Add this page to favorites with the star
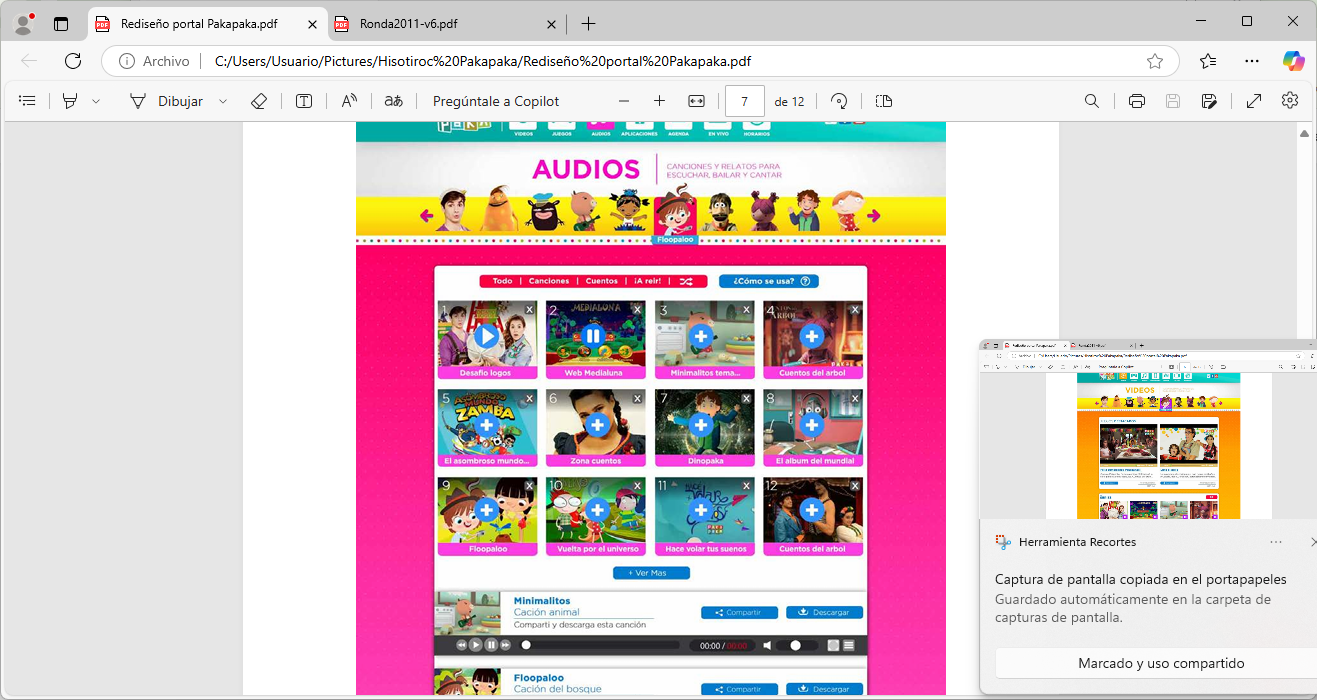1317x700 pixels. (x=1155, y=61)
